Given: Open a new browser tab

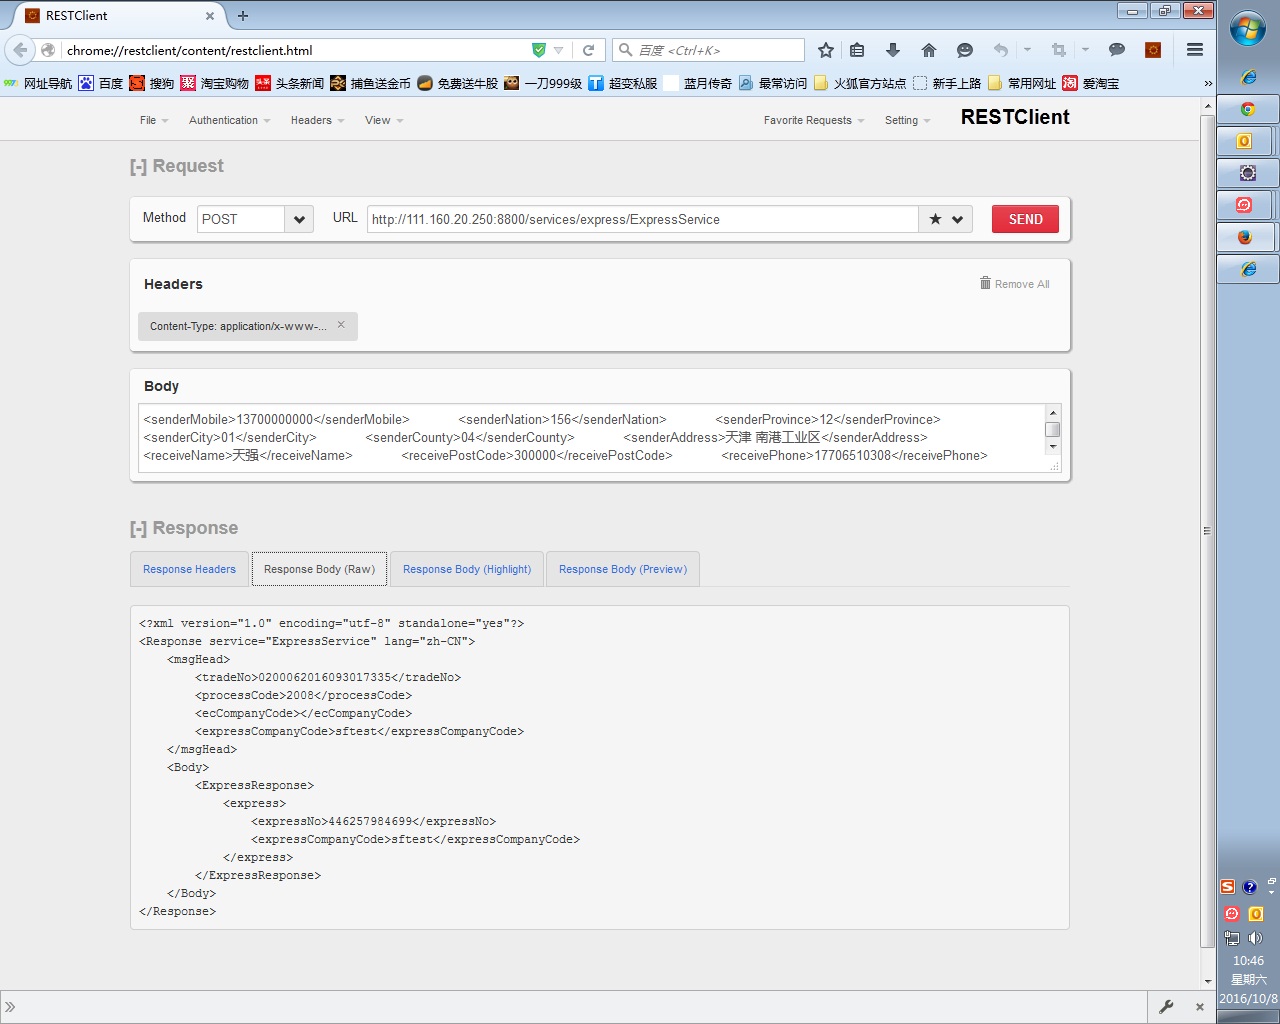Looking at the screenshot, I should [x=243, y=16].
